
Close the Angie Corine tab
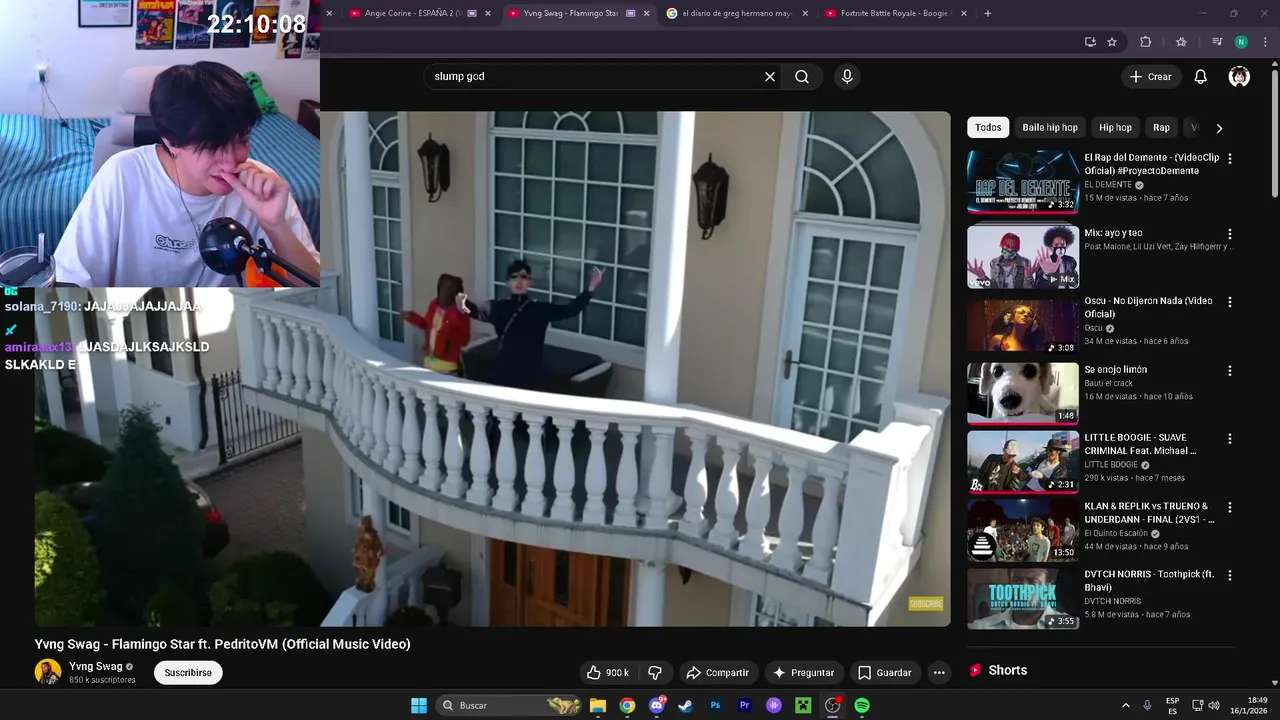488,13
